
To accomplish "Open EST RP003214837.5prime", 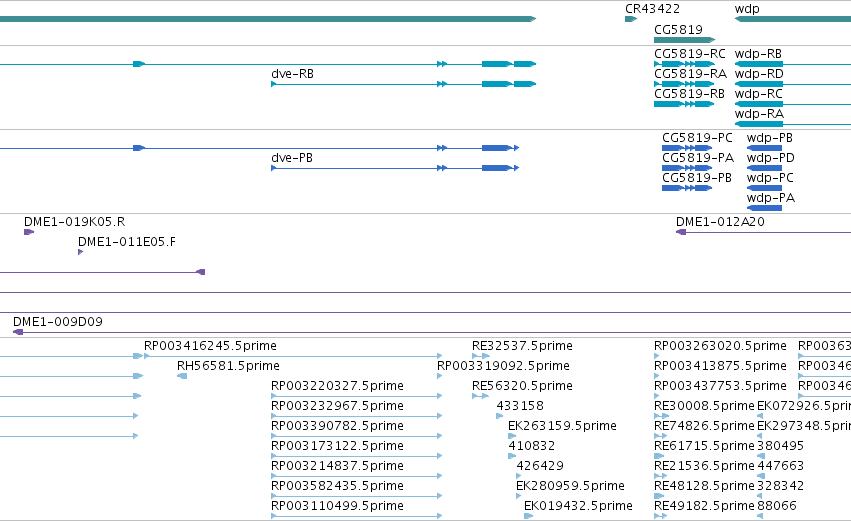I will [338, 467].
